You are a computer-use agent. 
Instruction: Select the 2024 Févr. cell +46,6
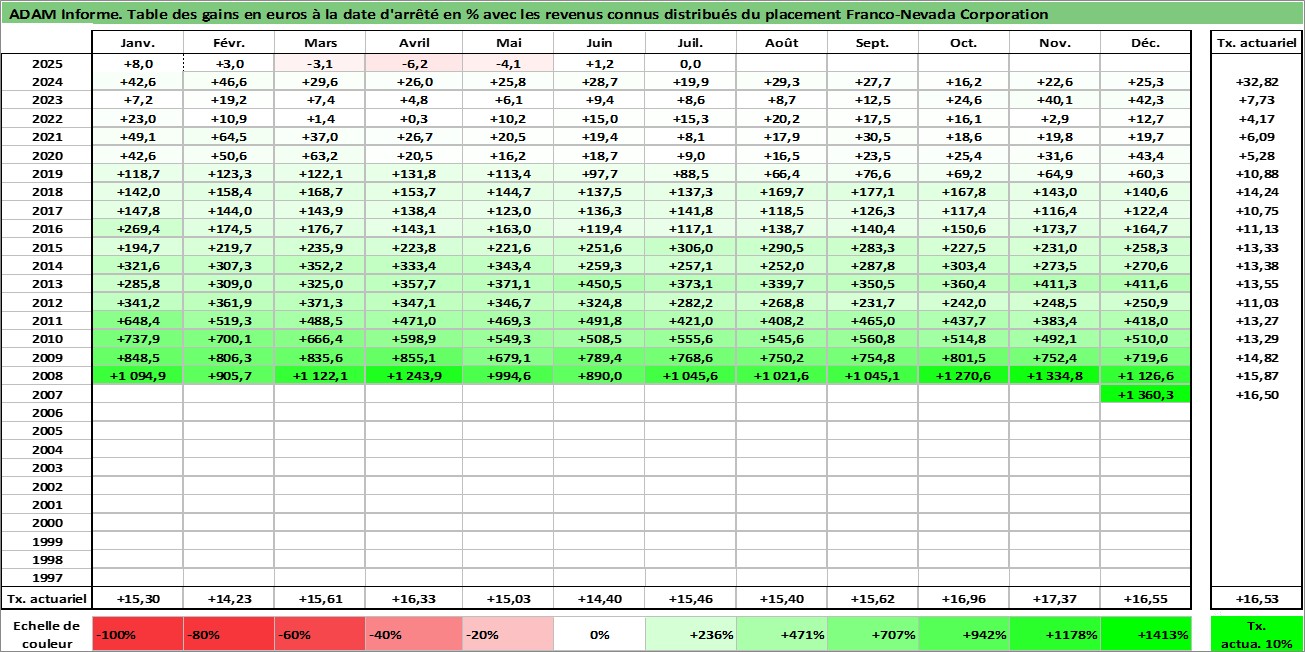[x=229, y=81]
